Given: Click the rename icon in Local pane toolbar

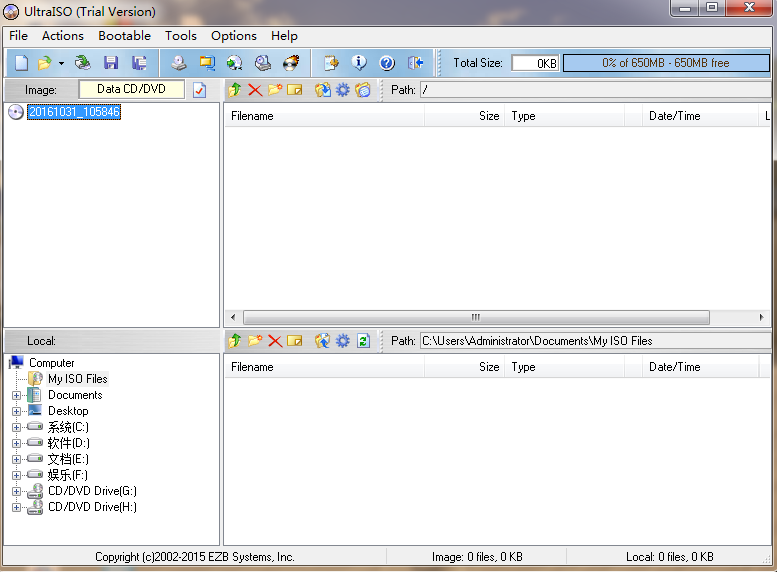Looking at the screenshot, I should tap(295, 341).
